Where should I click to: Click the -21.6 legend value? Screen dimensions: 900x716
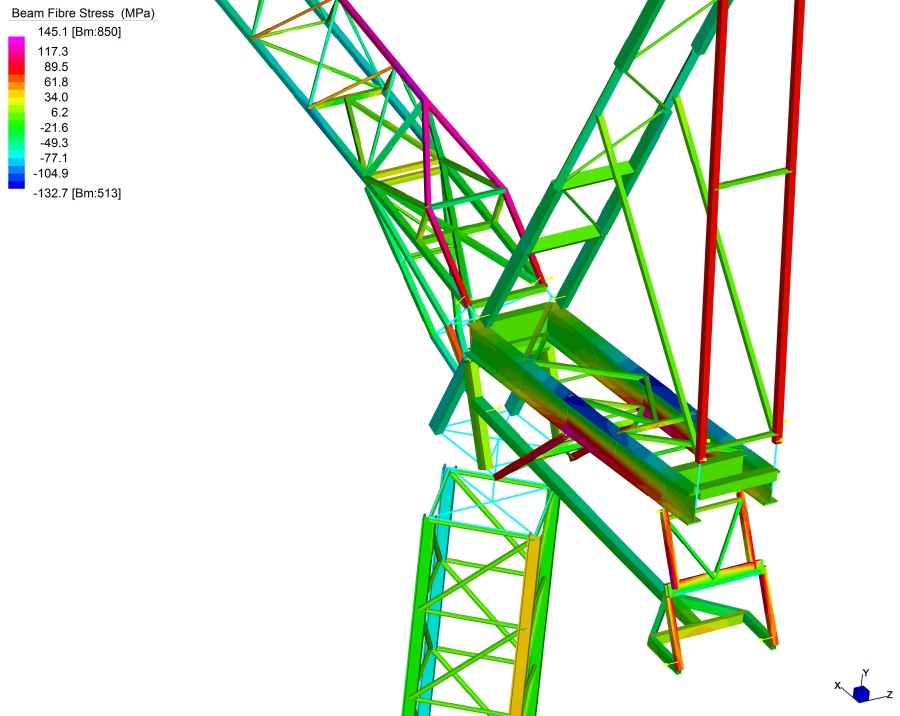tap(53, 128)
